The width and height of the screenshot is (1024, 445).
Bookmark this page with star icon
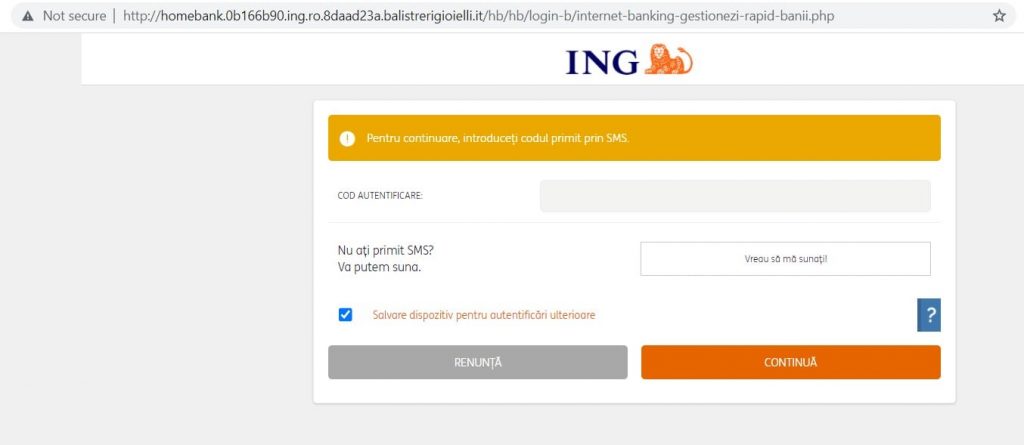point(999,16)
